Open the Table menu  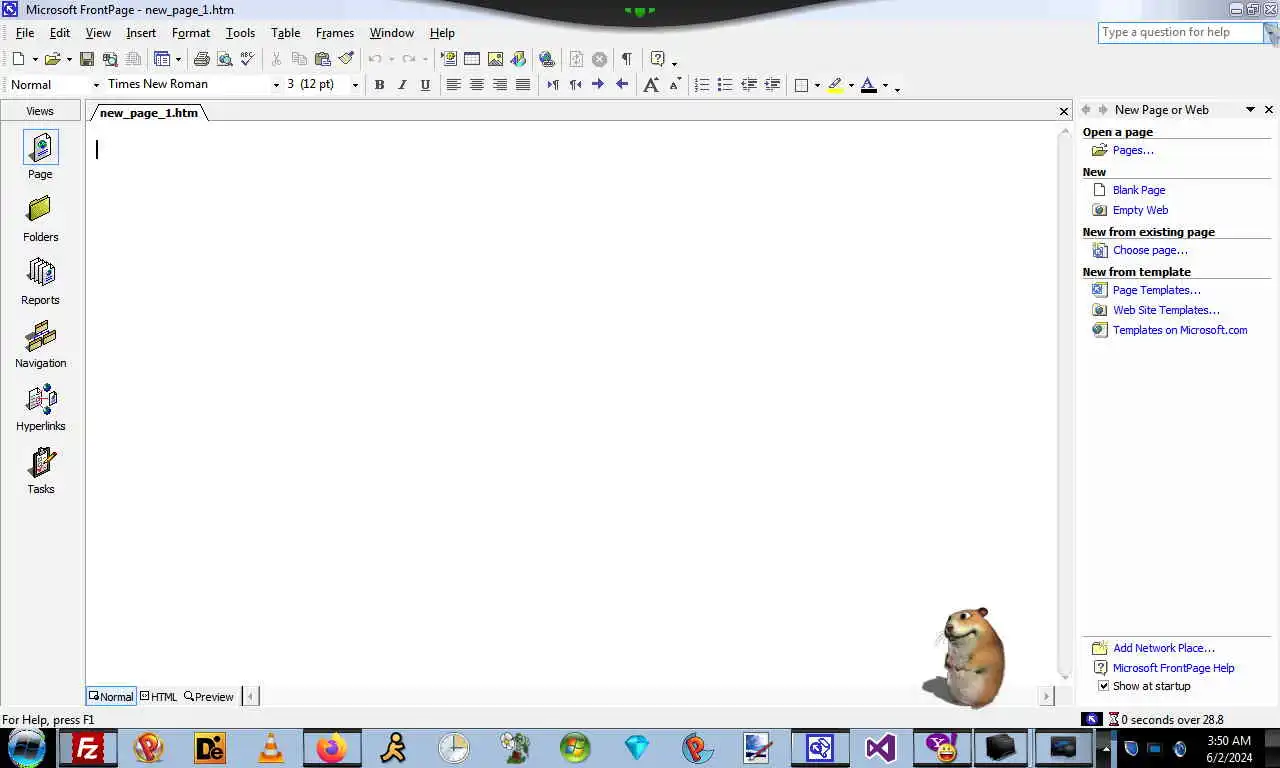point(286,33)
